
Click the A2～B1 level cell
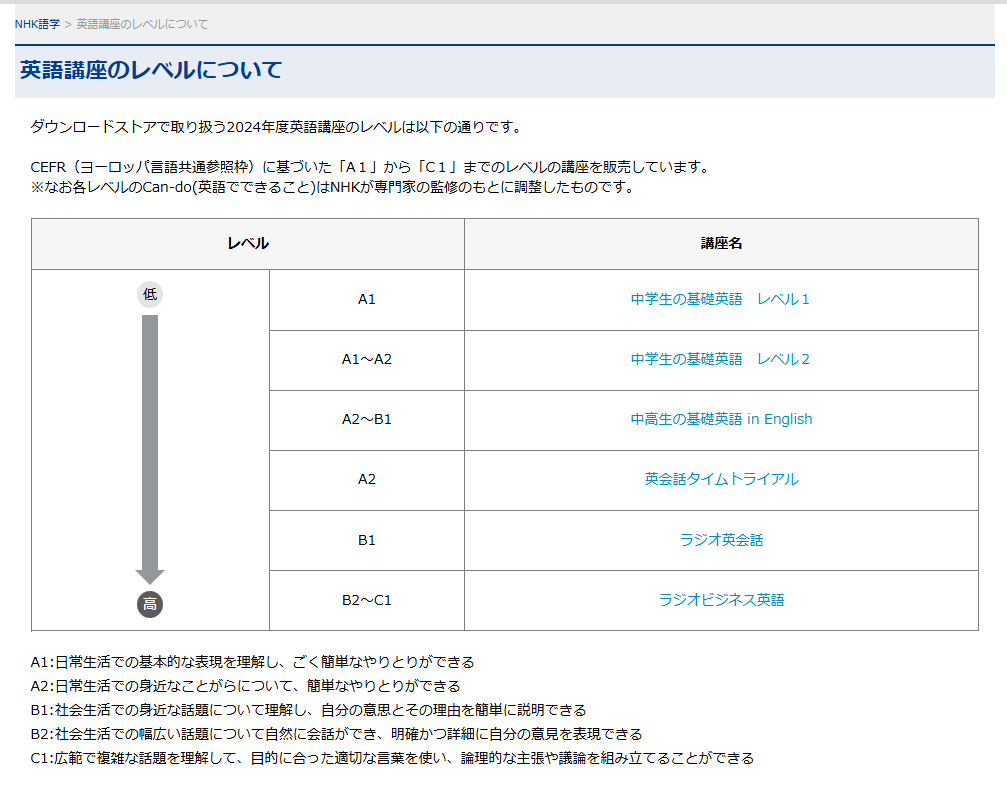[367, 419]
